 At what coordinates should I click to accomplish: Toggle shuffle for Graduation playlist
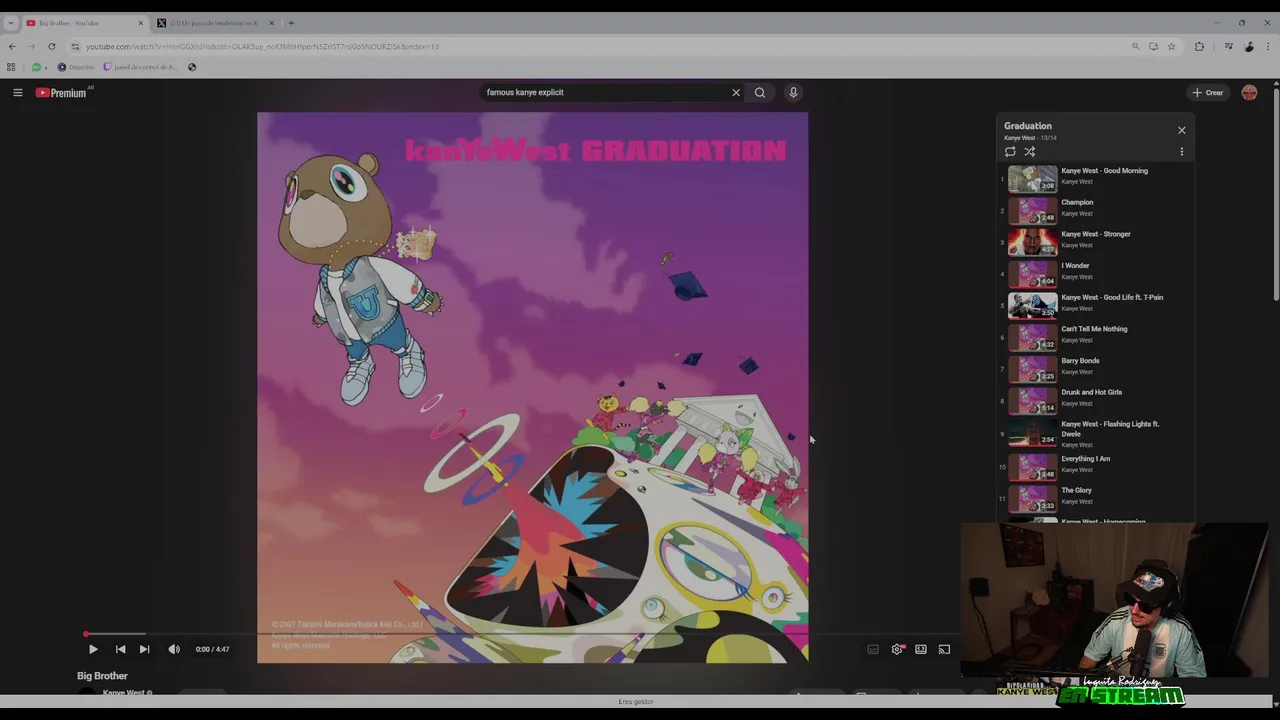coord(1029,152)
